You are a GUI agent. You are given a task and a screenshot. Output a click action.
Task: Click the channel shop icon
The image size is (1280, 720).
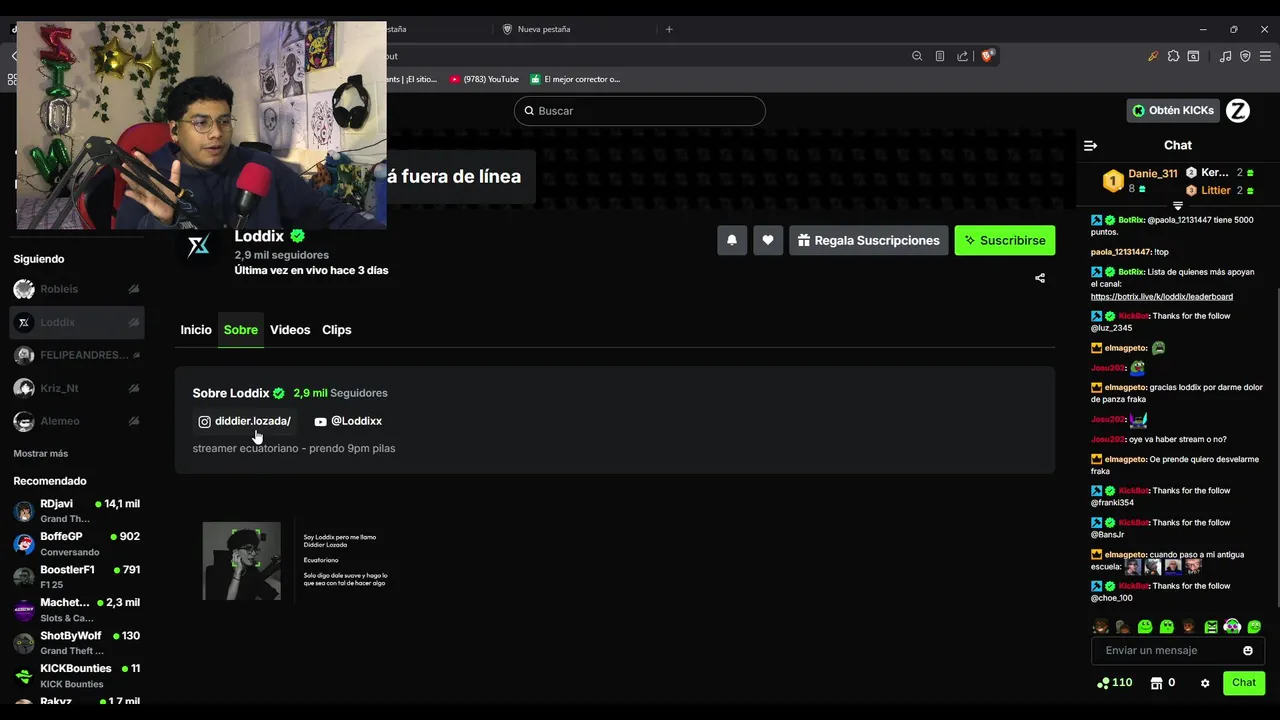pos(1156,683)
